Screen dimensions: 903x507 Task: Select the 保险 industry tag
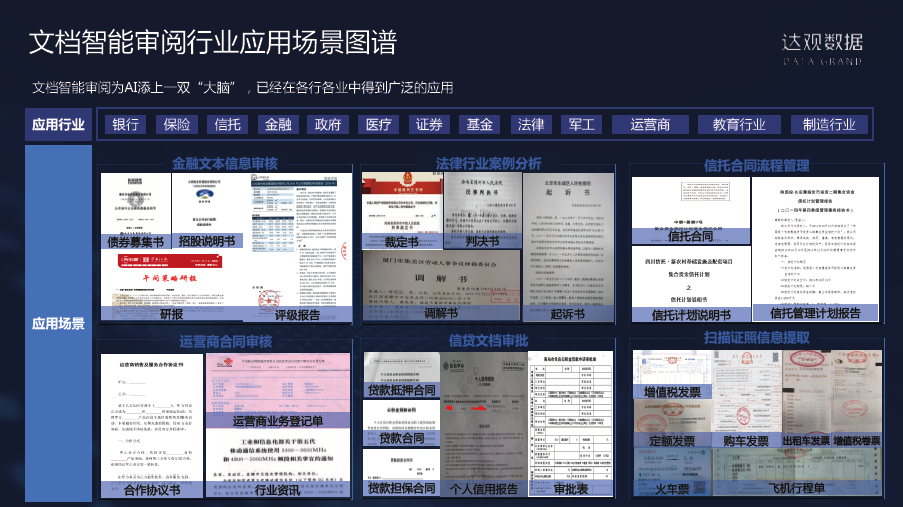pyautogui.click(x=176, y=125)
